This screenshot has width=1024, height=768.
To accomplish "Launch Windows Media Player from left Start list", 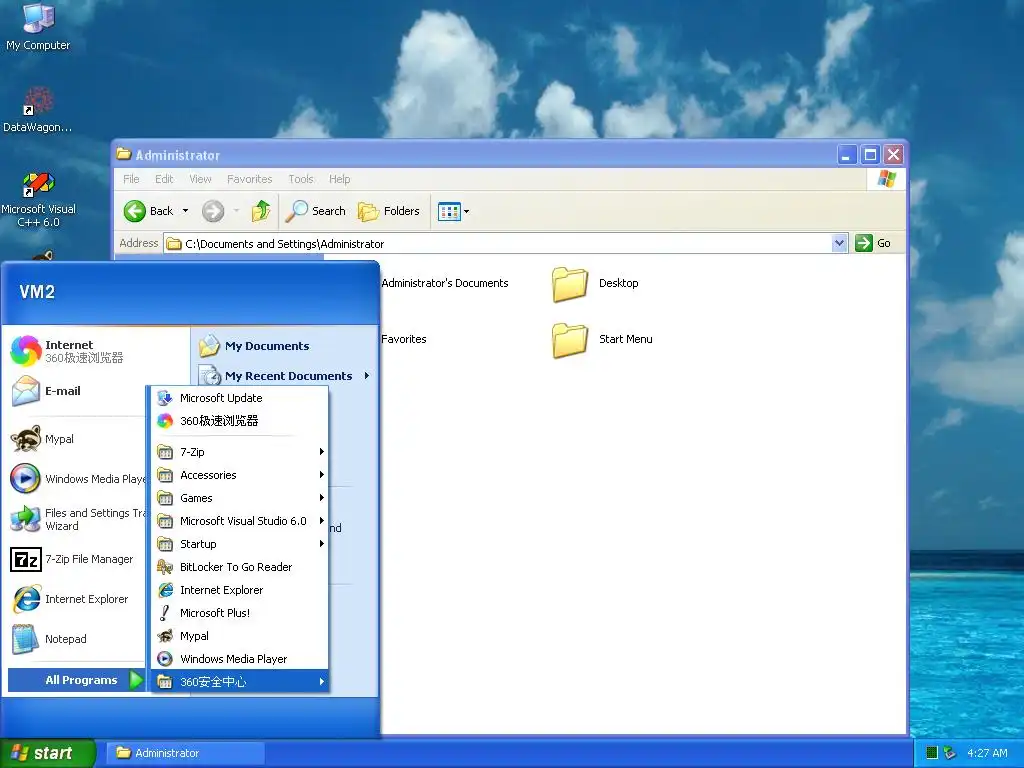I will coord(77,479).
